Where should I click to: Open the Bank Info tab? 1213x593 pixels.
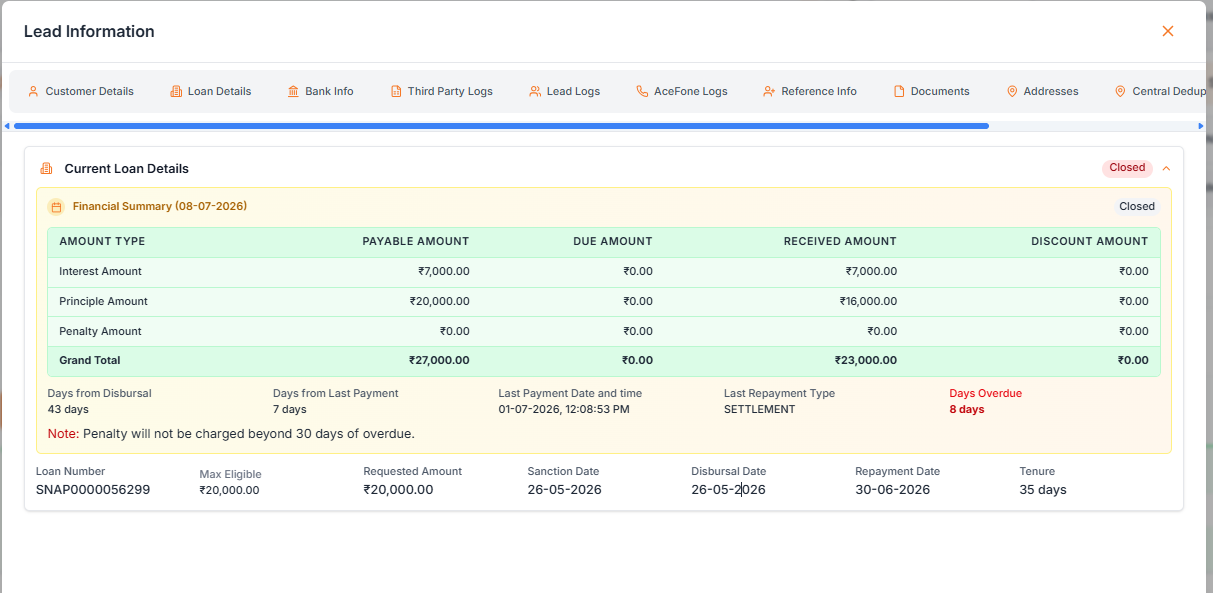[x=320, y=91]
